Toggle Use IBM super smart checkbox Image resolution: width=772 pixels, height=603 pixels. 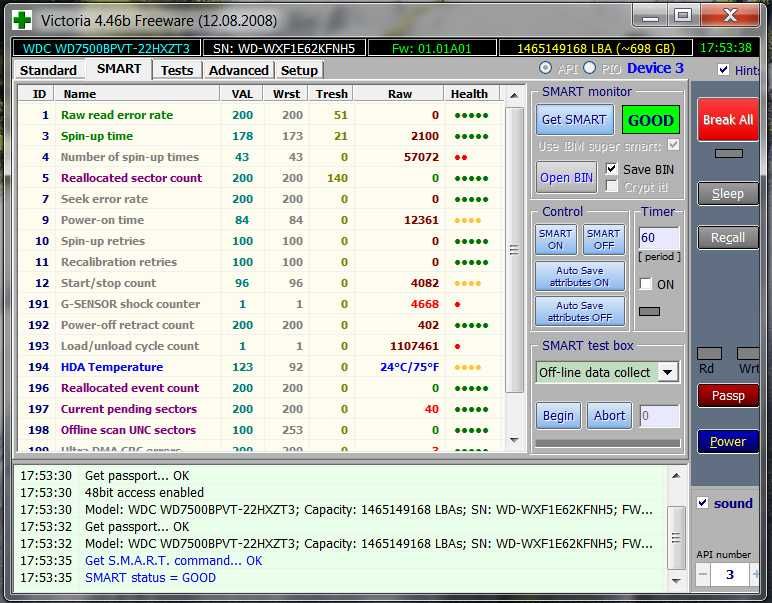673,145
